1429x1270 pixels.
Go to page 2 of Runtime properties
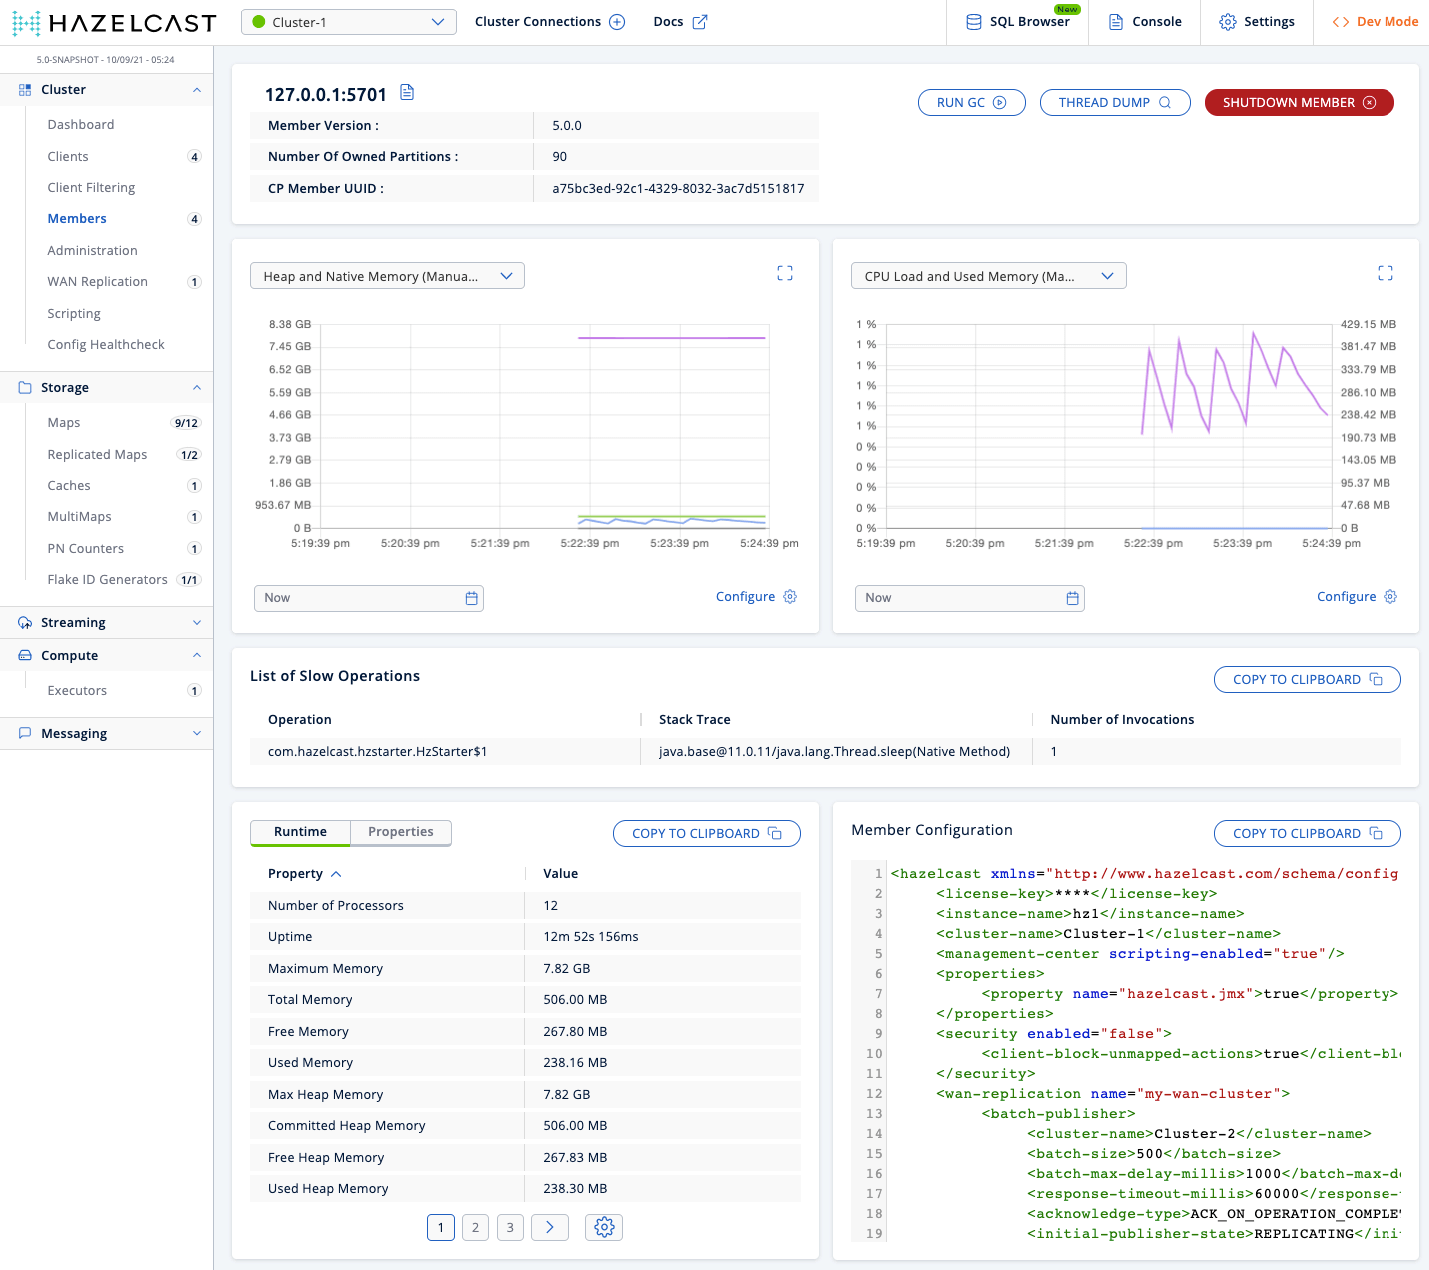(475, 1227)
